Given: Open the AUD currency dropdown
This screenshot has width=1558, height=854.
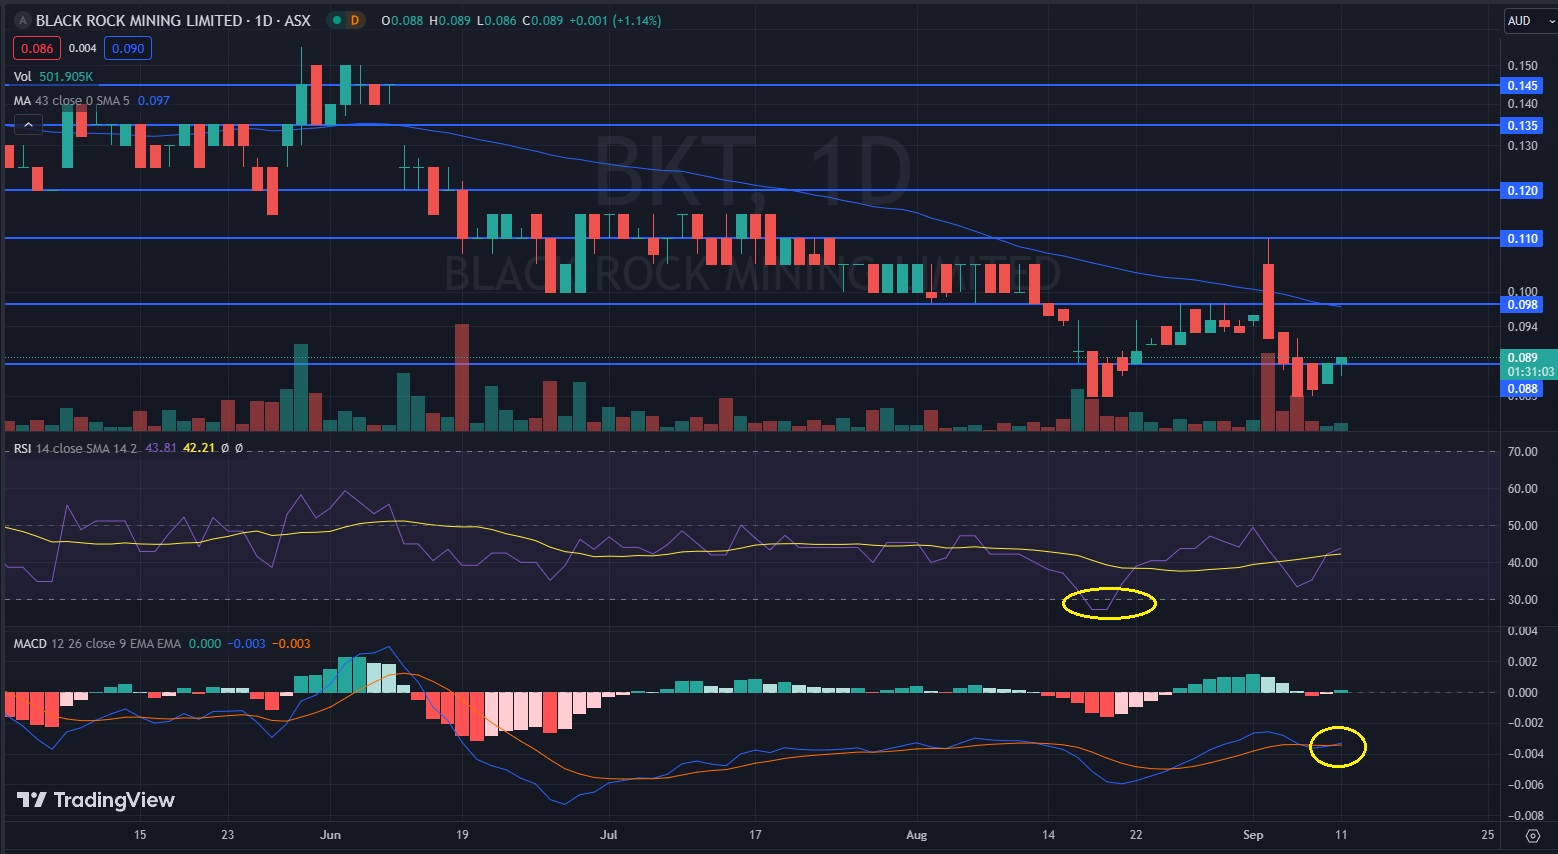Looking at the screenshot, I should tap(1529, 21).
